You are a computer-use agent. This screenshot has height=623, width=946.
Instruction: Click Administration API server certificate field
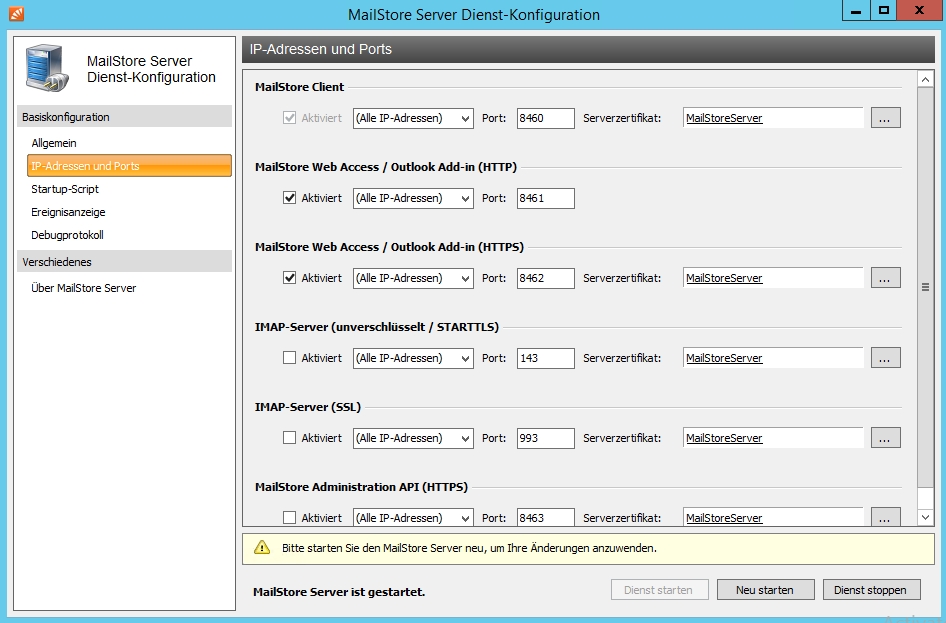click(773, 517)
